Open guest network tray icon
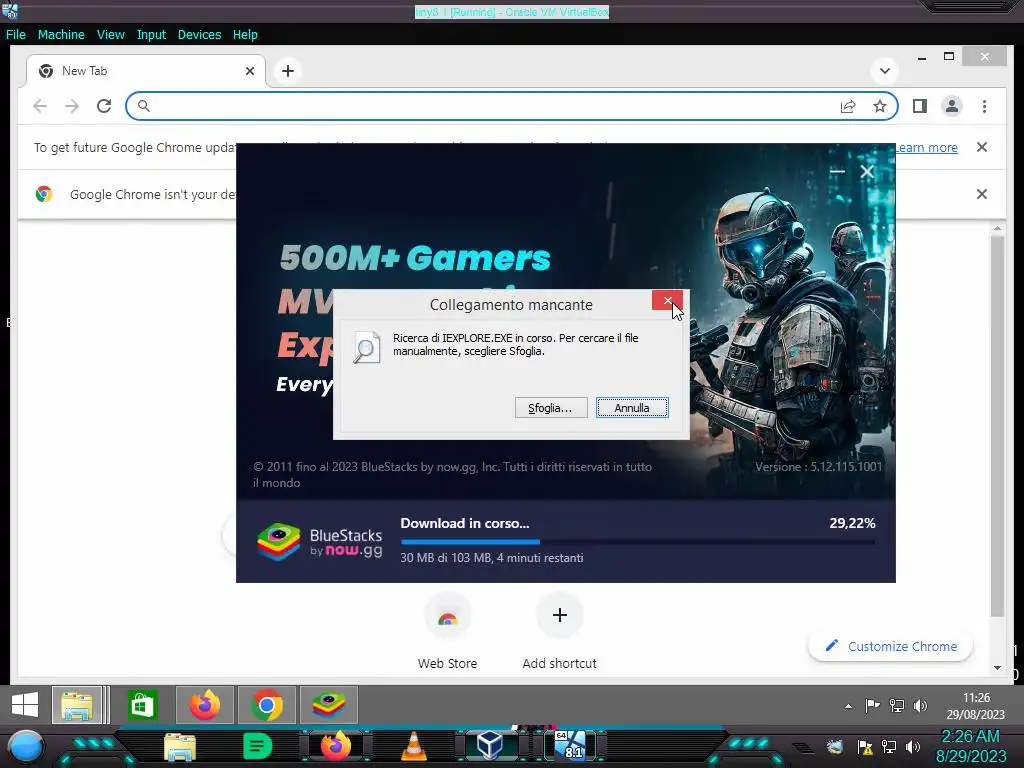The image size is (1024, 768). coord(897,705)
